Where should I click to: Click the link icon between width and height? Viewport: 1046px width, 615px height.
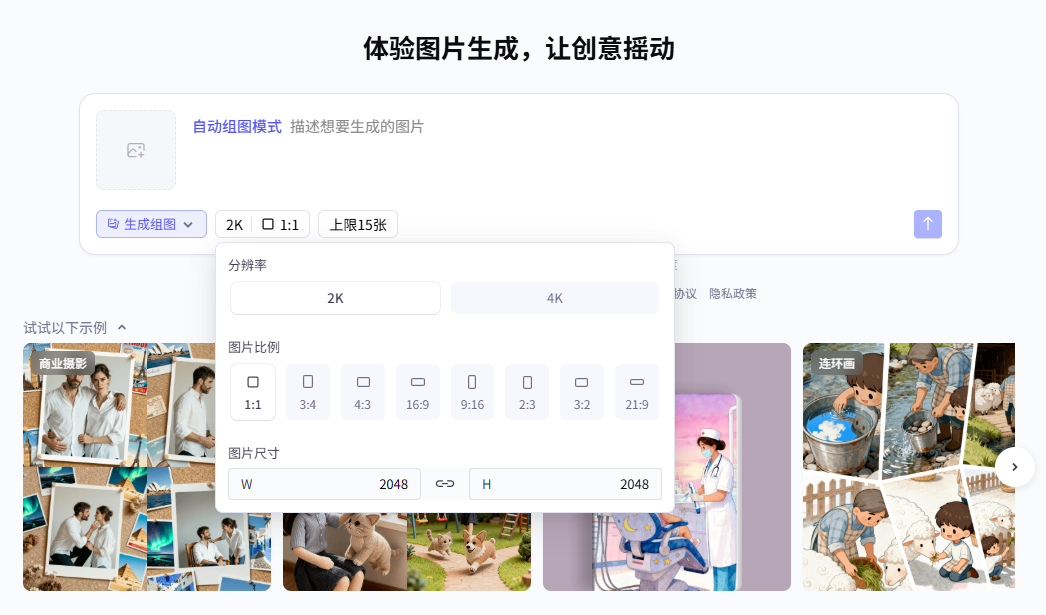tap(445, 484)
